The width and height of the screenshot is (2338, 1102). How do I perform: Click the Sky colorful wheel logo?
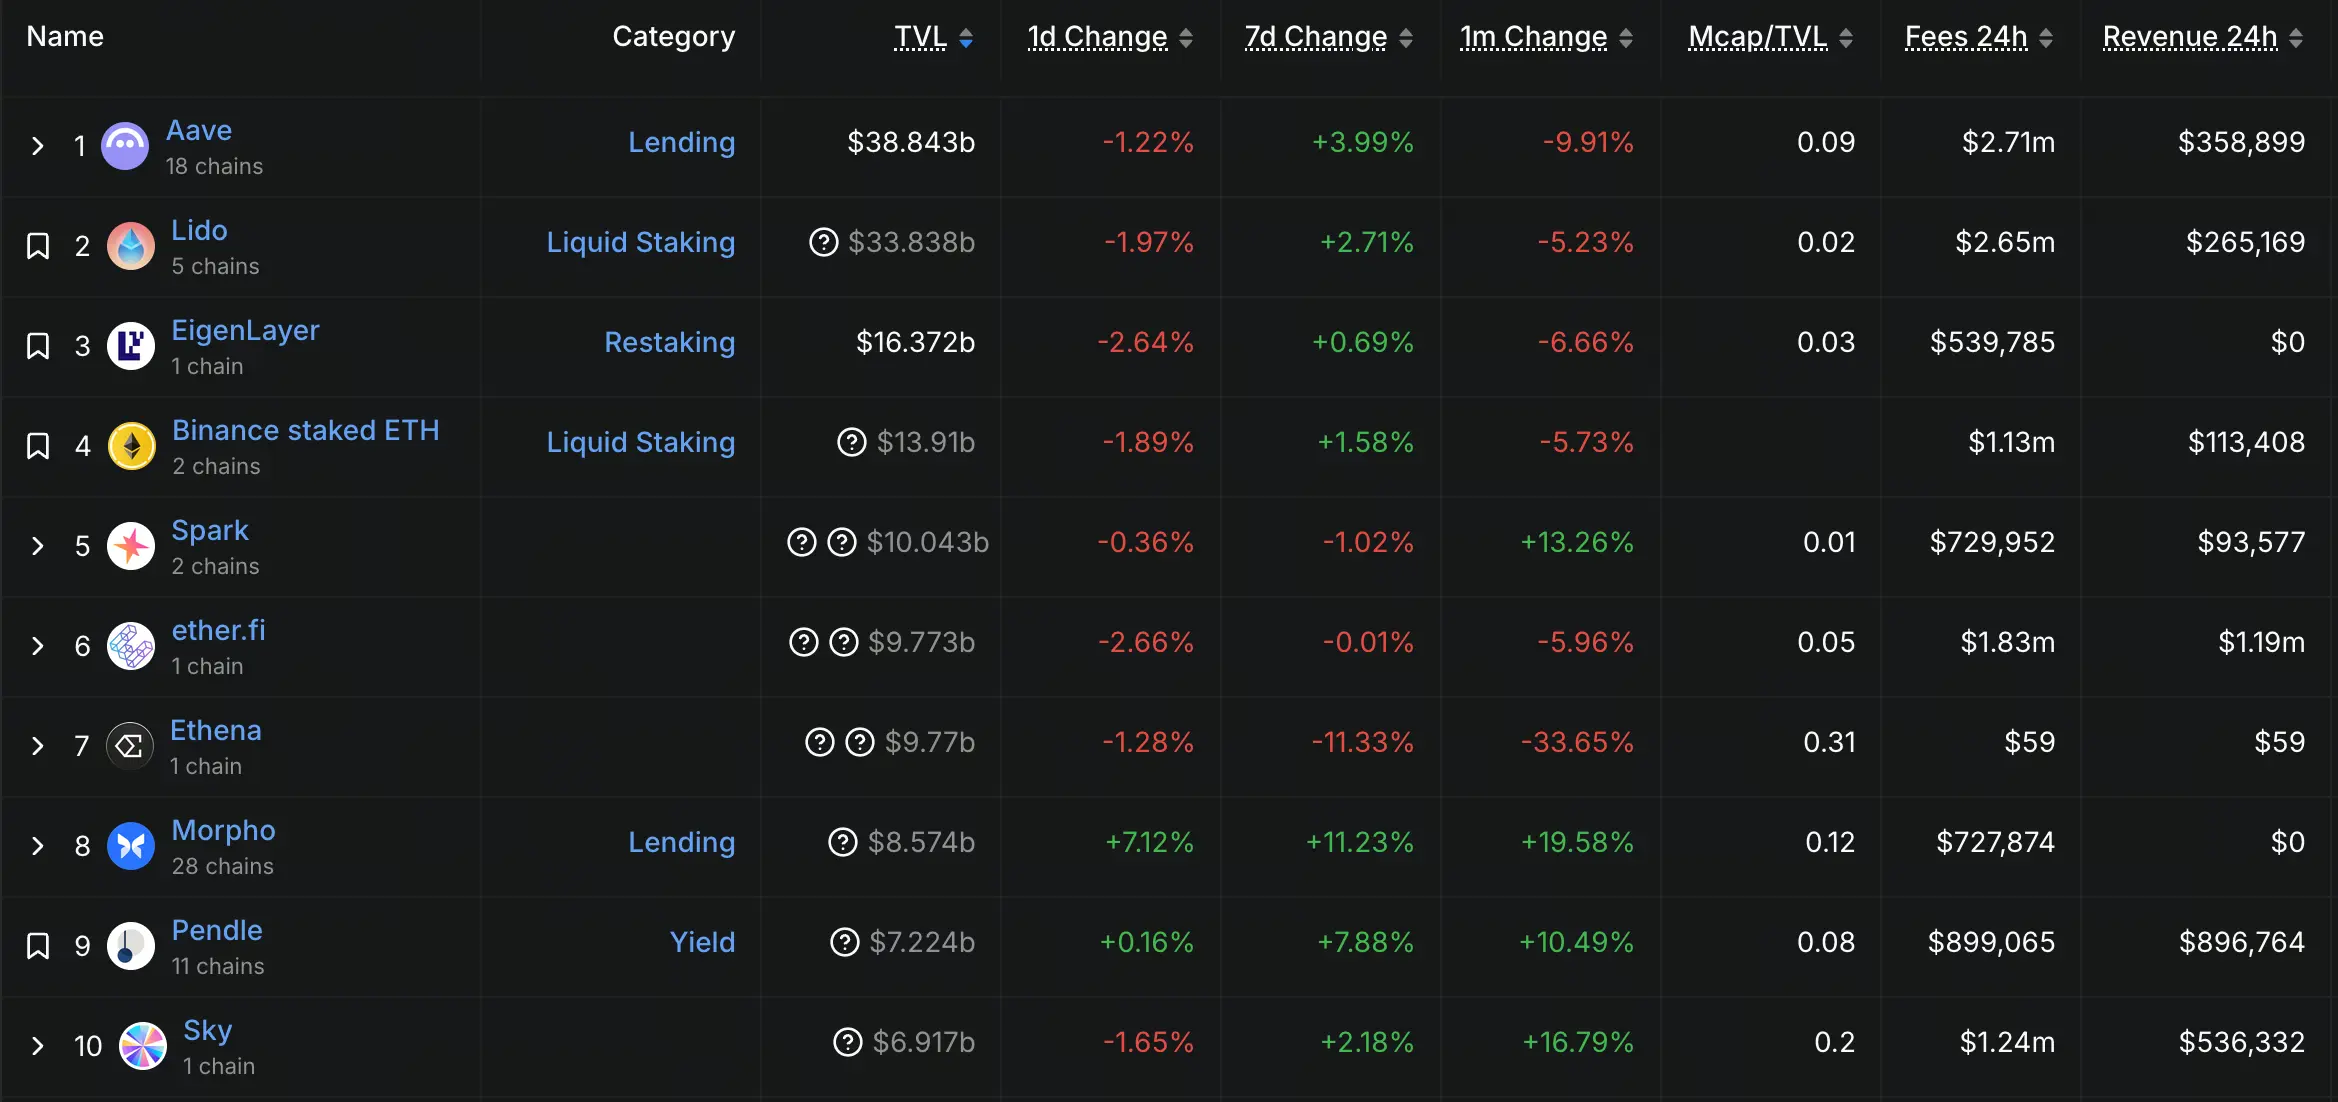click(x=143, y=1046)
